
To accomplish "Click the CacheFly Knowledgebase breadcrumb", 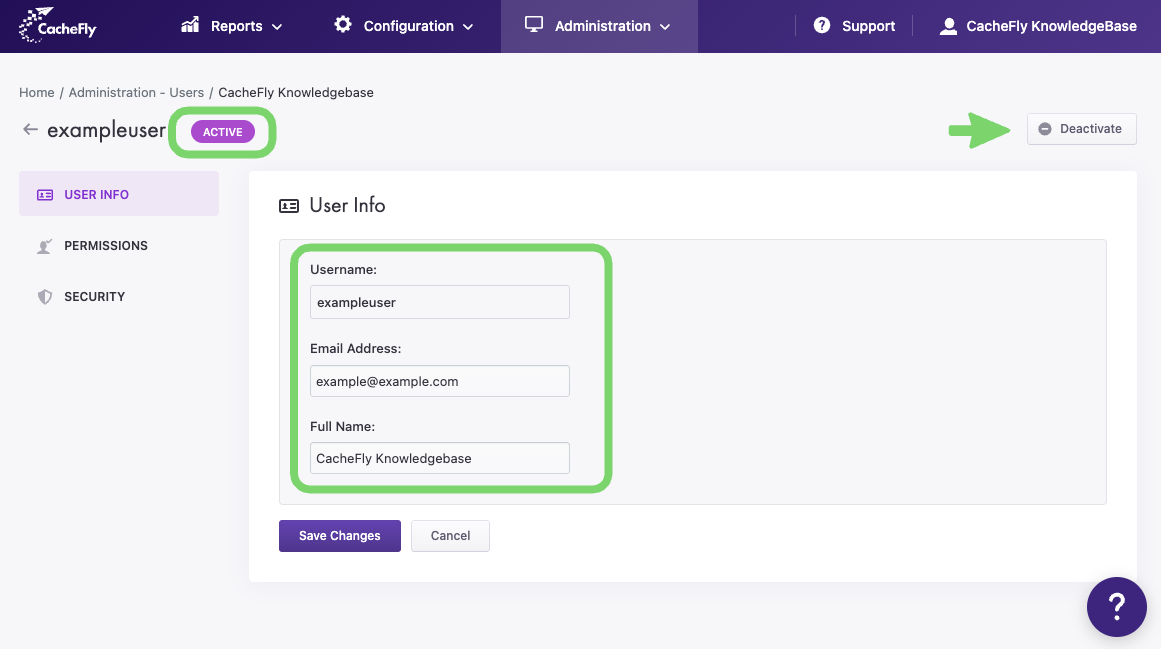I will point(296,93).
